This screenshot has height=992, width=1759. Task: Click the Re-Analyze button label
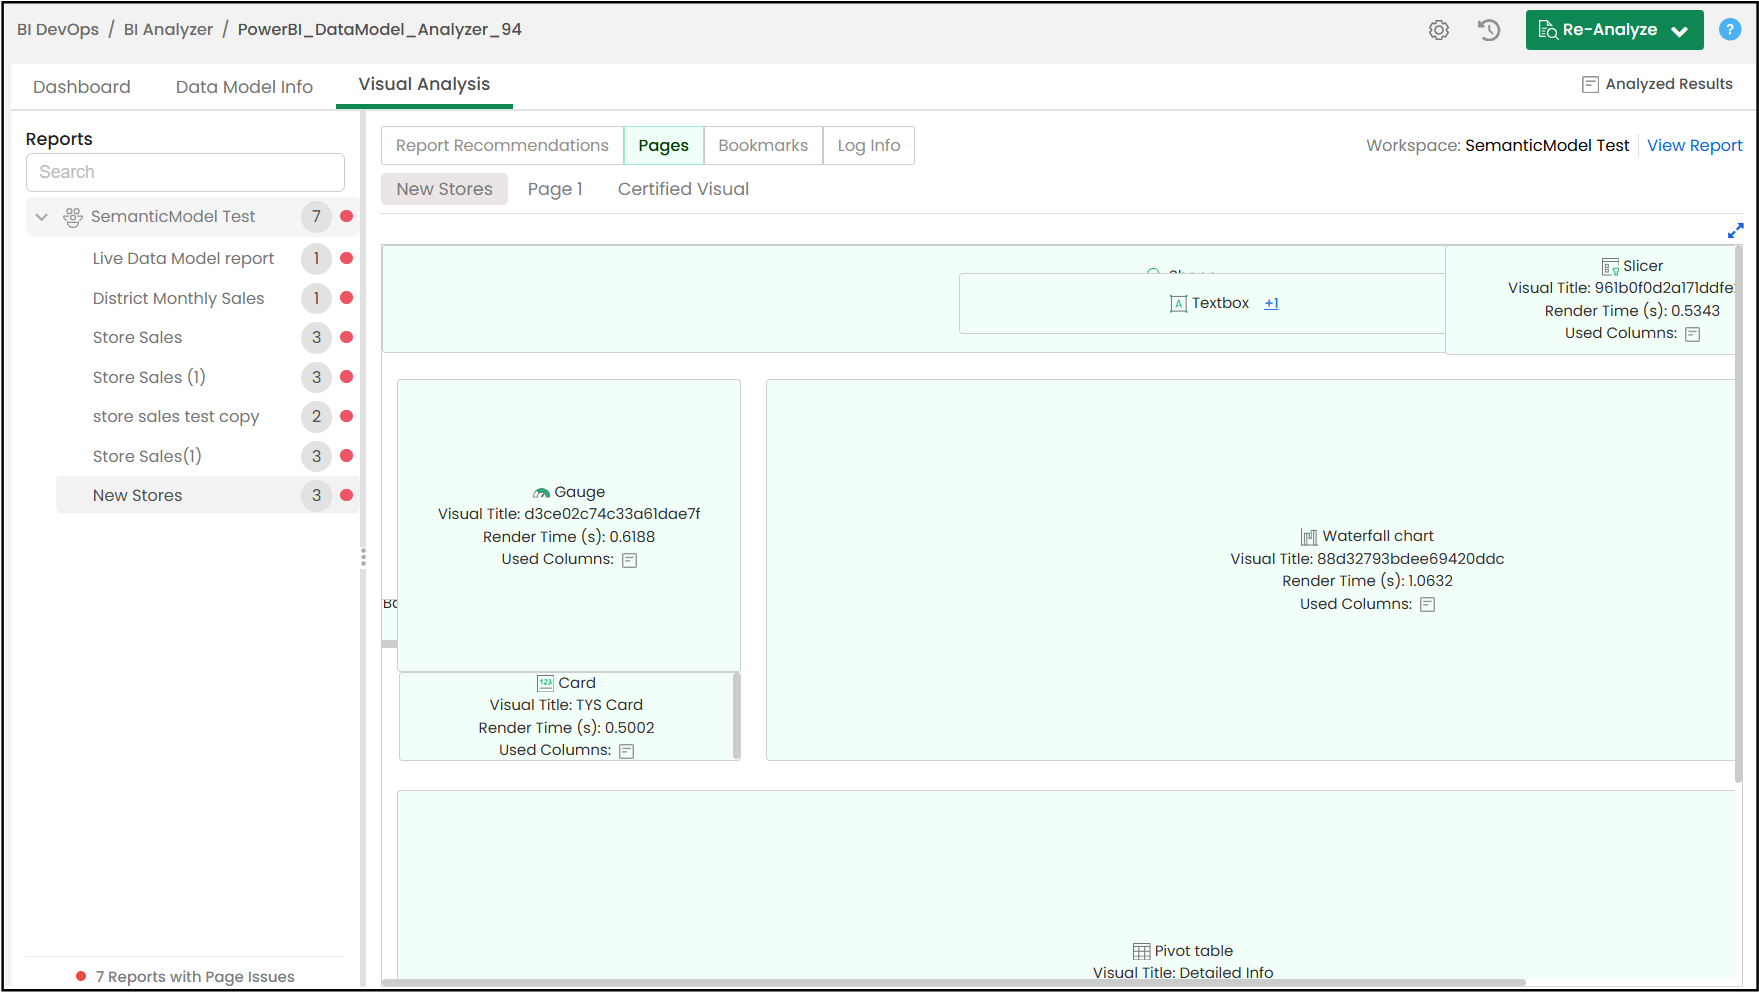[x=1610, y=30]
